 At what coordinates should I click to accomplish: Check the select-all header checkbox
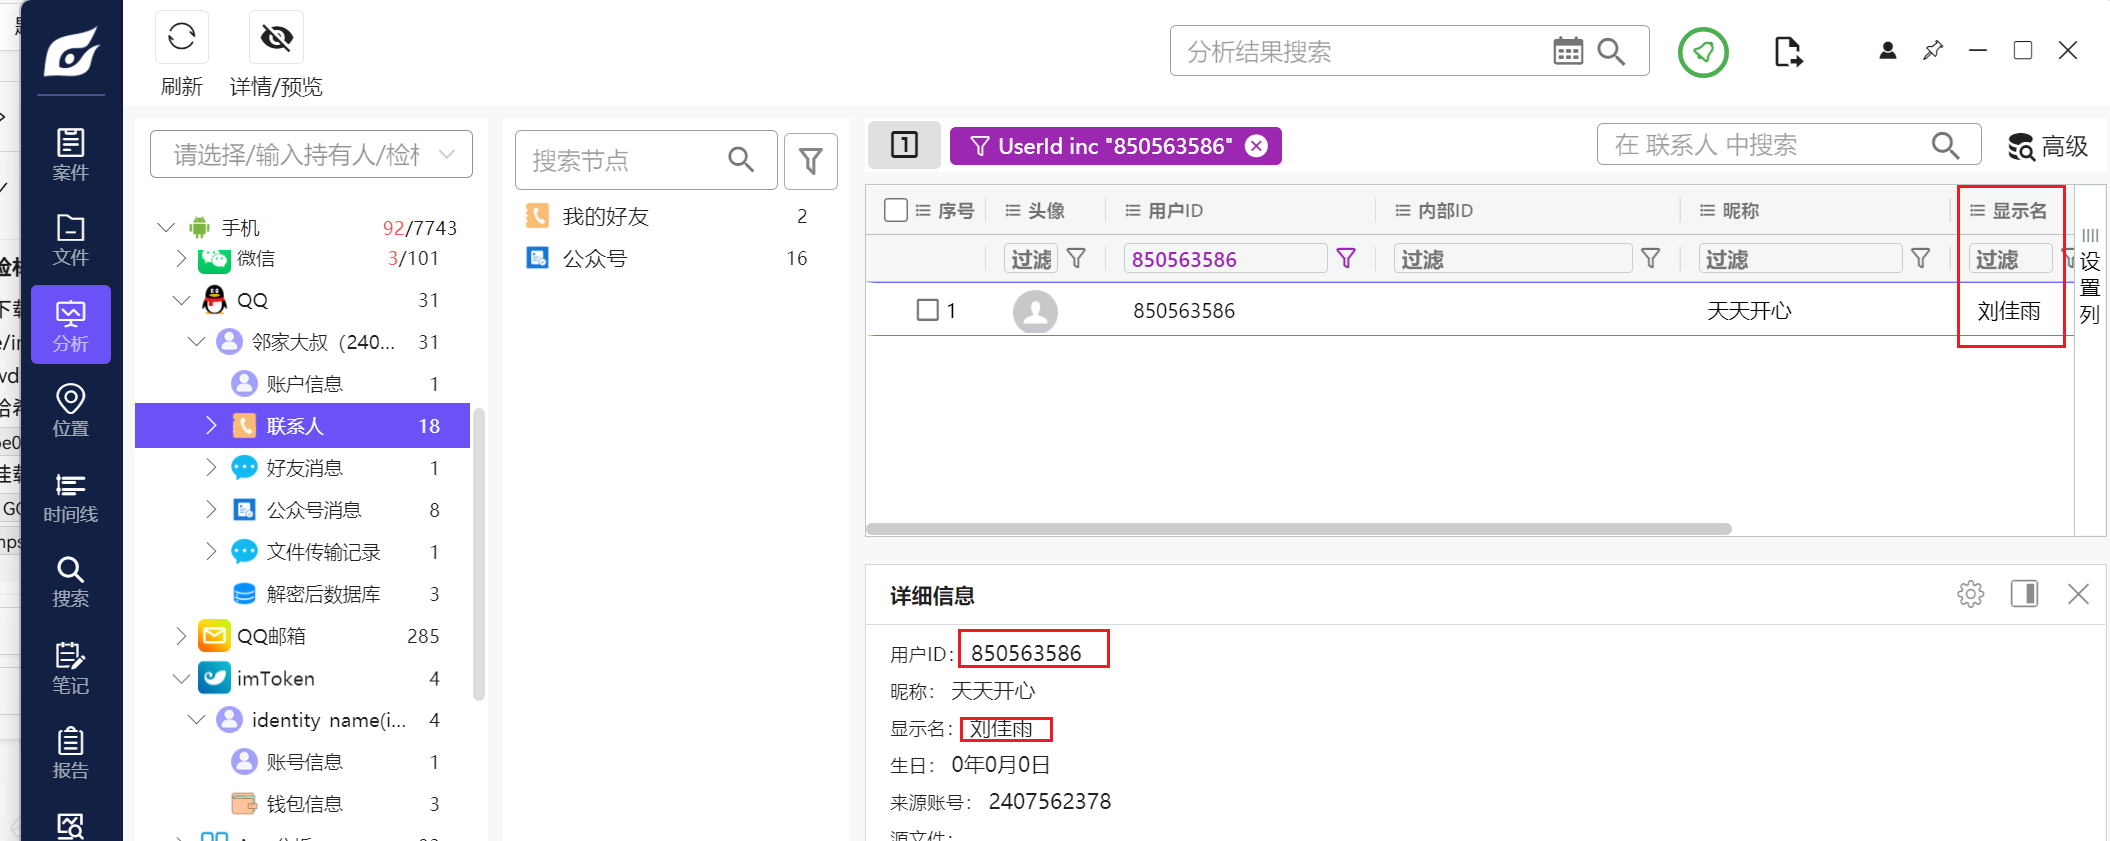[896, 210]
